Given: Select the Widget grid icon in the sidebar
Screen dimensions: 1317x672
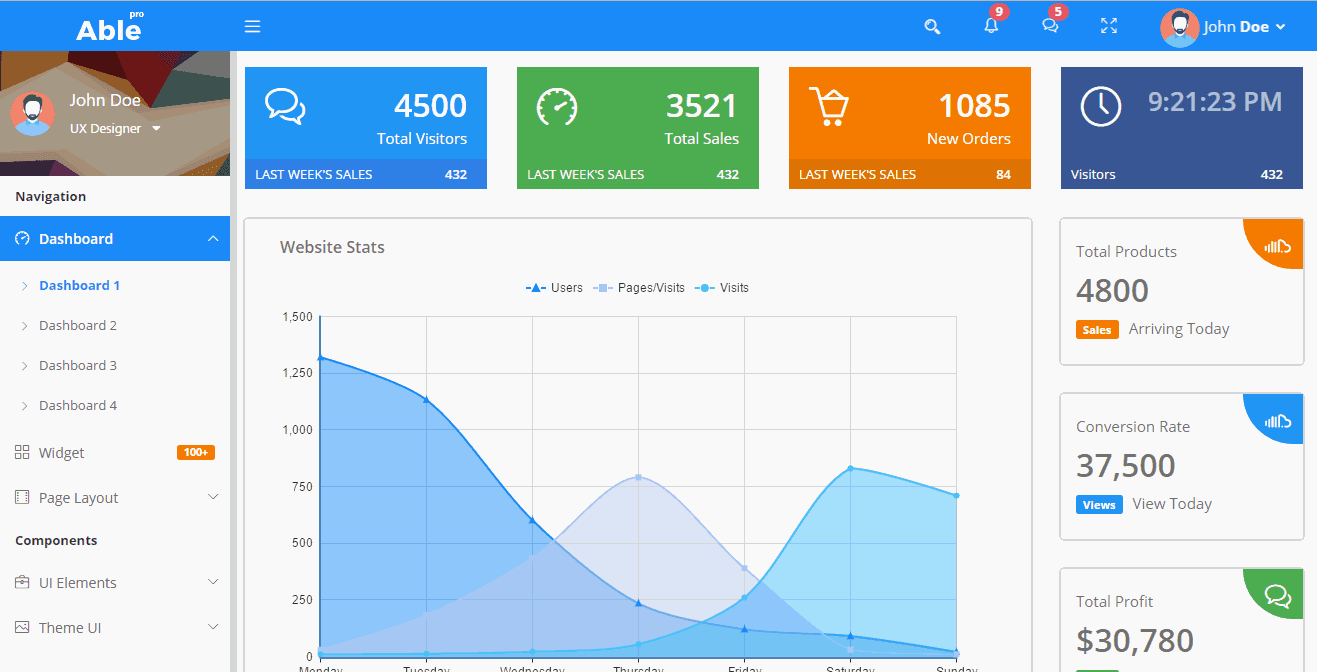Looking at the screenshot, I should tap(21, 452).
